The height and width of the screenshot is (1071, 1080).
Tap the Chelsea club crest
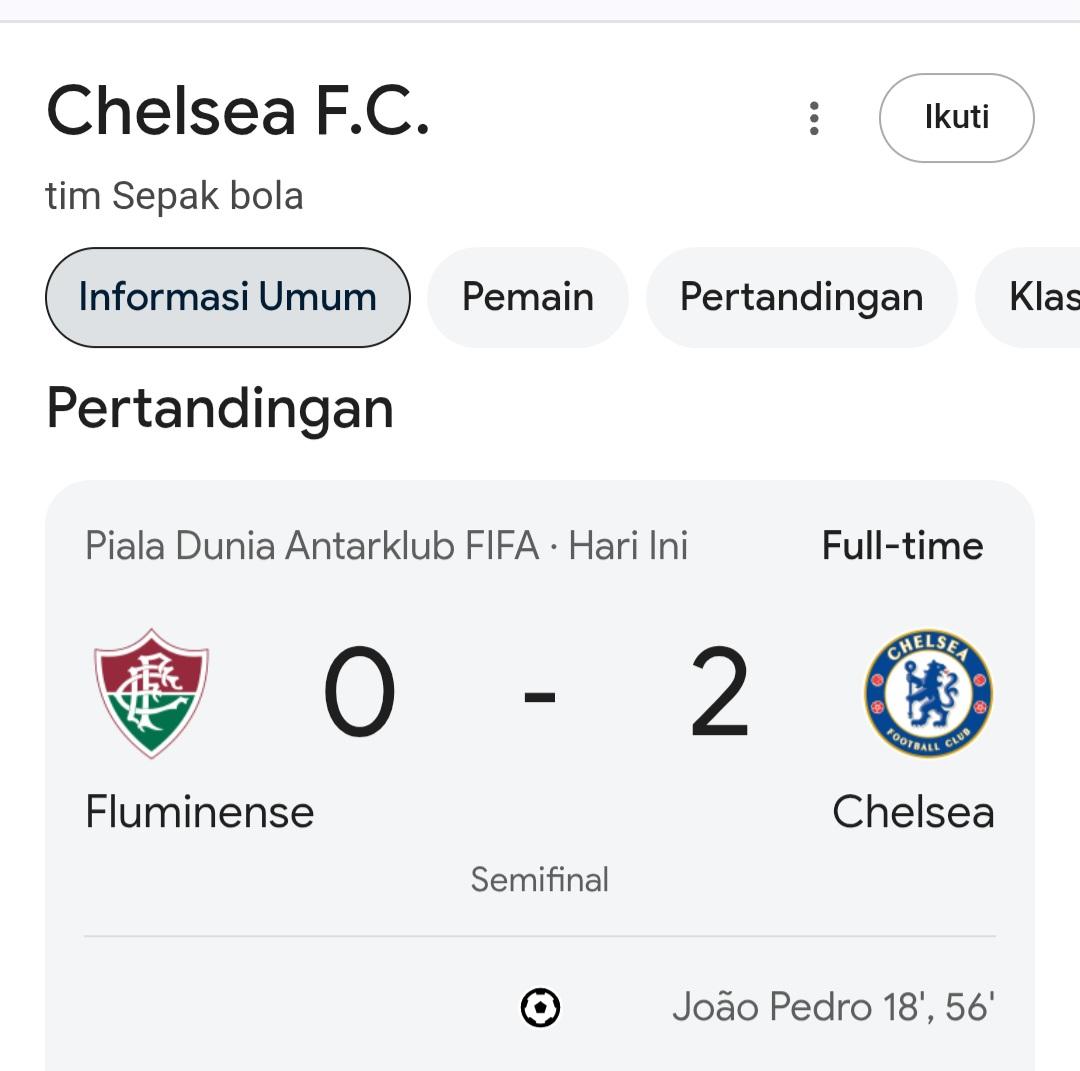pyautogui.click(x=928, y=694)
